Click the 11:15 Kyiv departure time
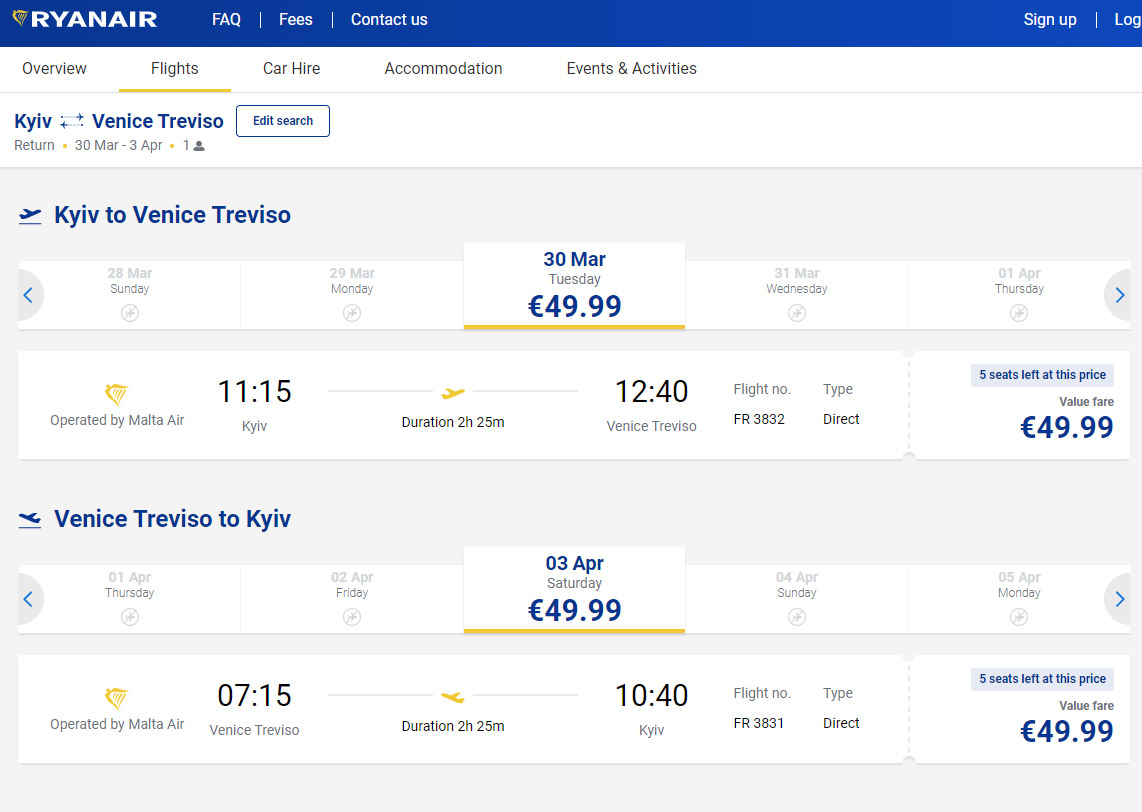This screenshot has width=1142, height=812. click(254, 392)
